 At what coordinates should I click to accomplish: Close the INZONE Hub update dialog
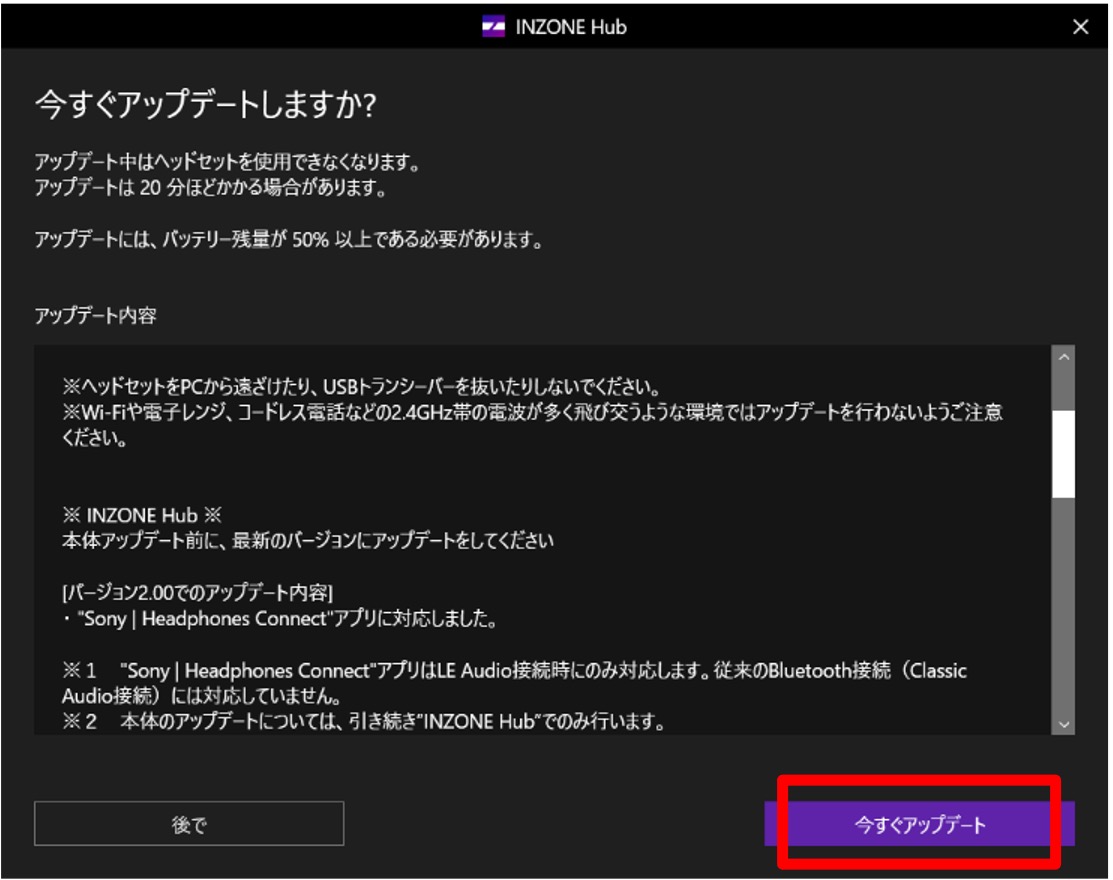point(1080,27)
